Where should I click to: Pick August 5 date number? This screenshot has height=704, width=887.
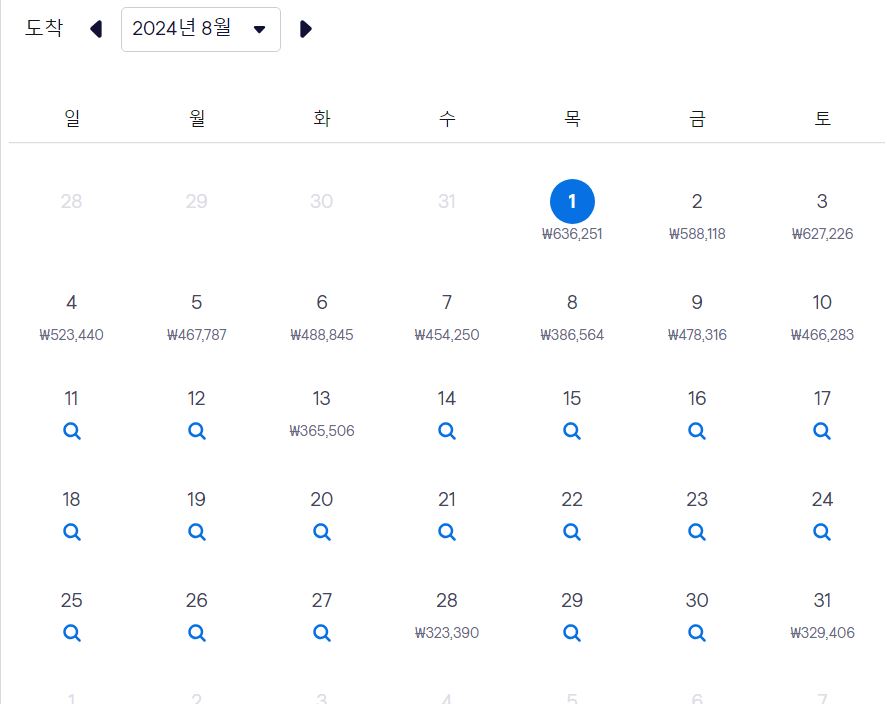point(196,302)
